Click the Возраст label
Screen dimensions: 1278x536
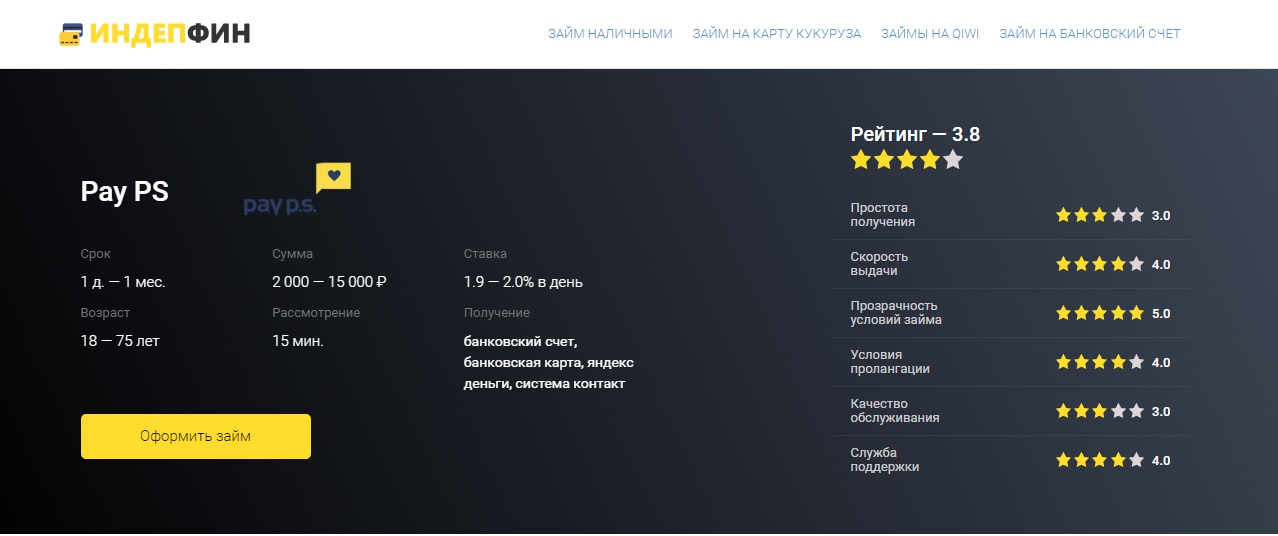(105, 313)
